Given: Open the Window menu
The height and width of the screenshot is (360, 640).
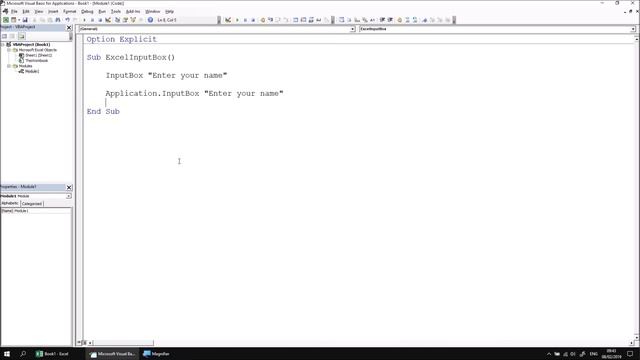Looking at the screenshot, I should (x=153, y=11).
